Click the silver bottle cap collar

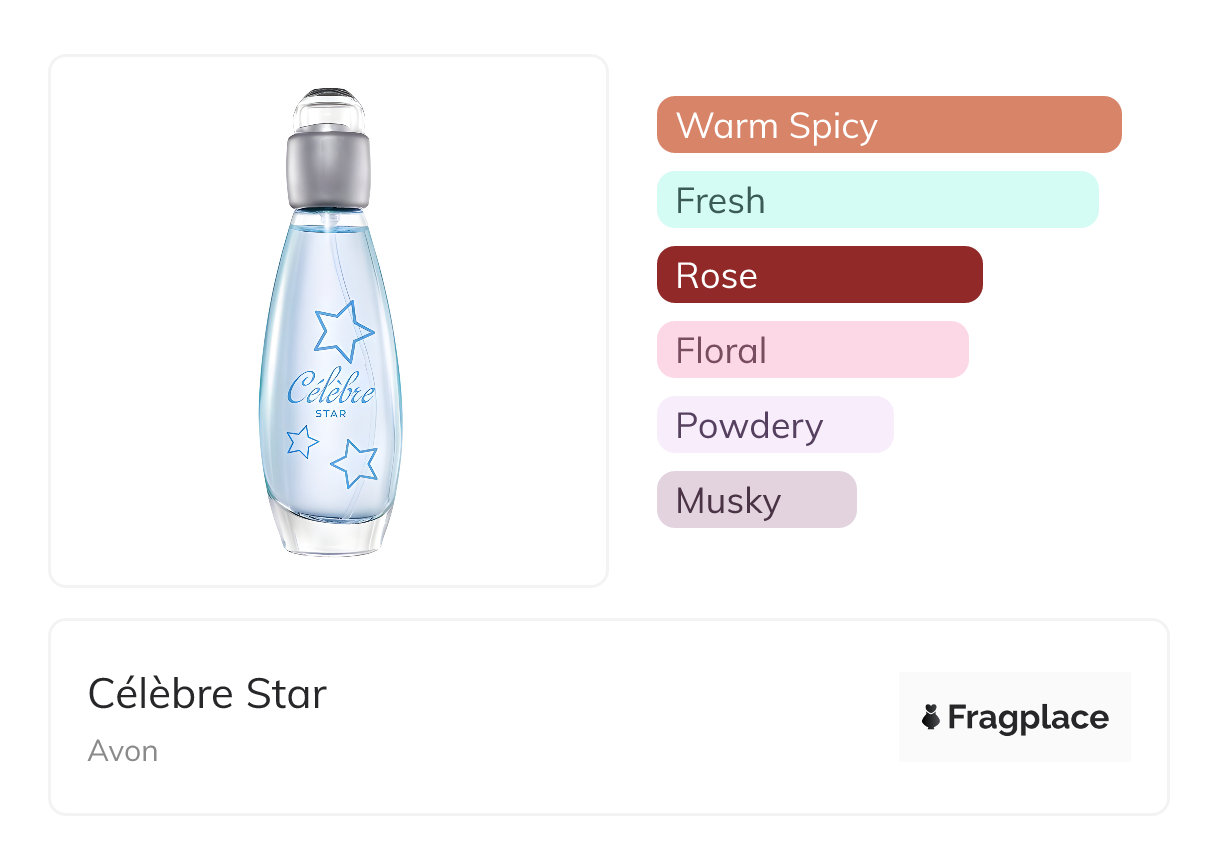(328, 169)
